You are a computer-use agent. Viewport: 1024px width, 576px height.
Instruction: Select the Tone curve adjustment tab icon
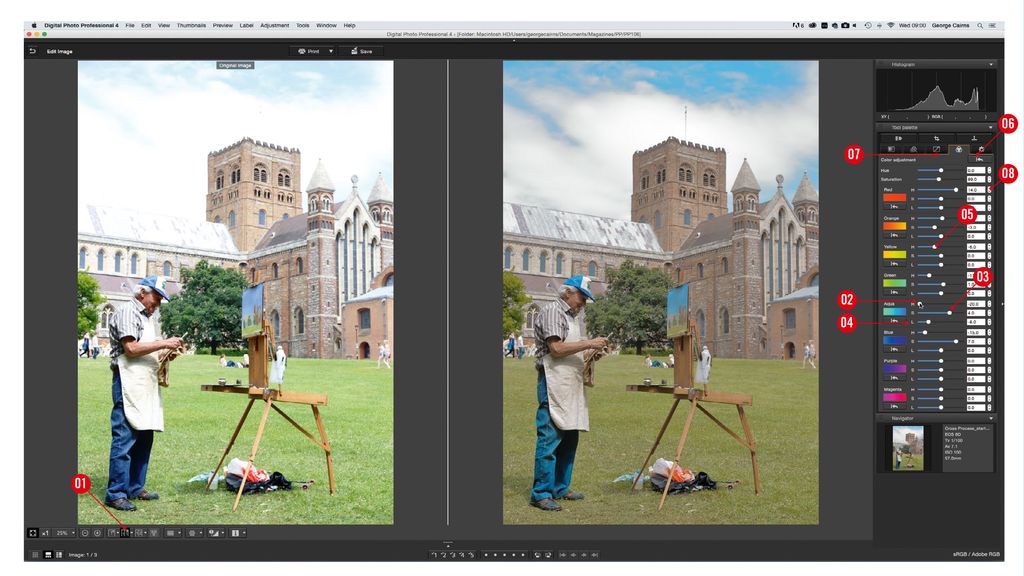click(936, 148)
